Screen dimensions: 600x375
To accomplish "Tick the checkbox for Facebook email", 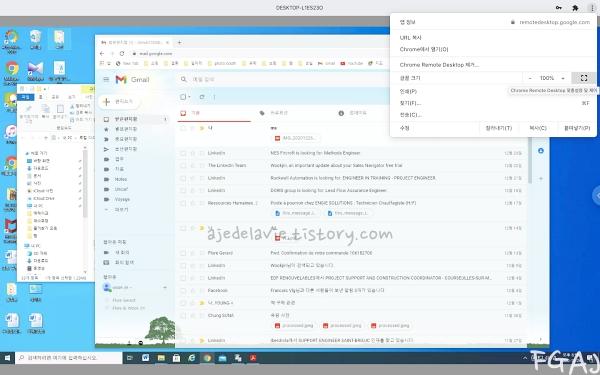I will [183, 291].
